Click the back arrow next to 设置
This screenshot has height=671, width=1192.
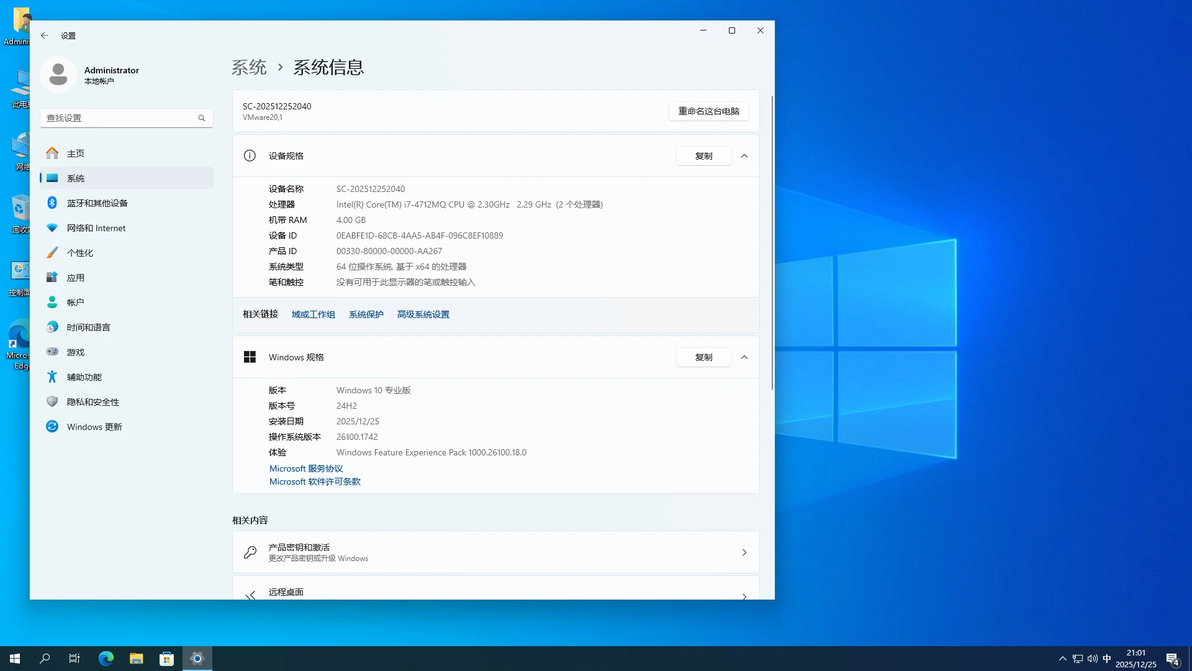coord(45,35)
